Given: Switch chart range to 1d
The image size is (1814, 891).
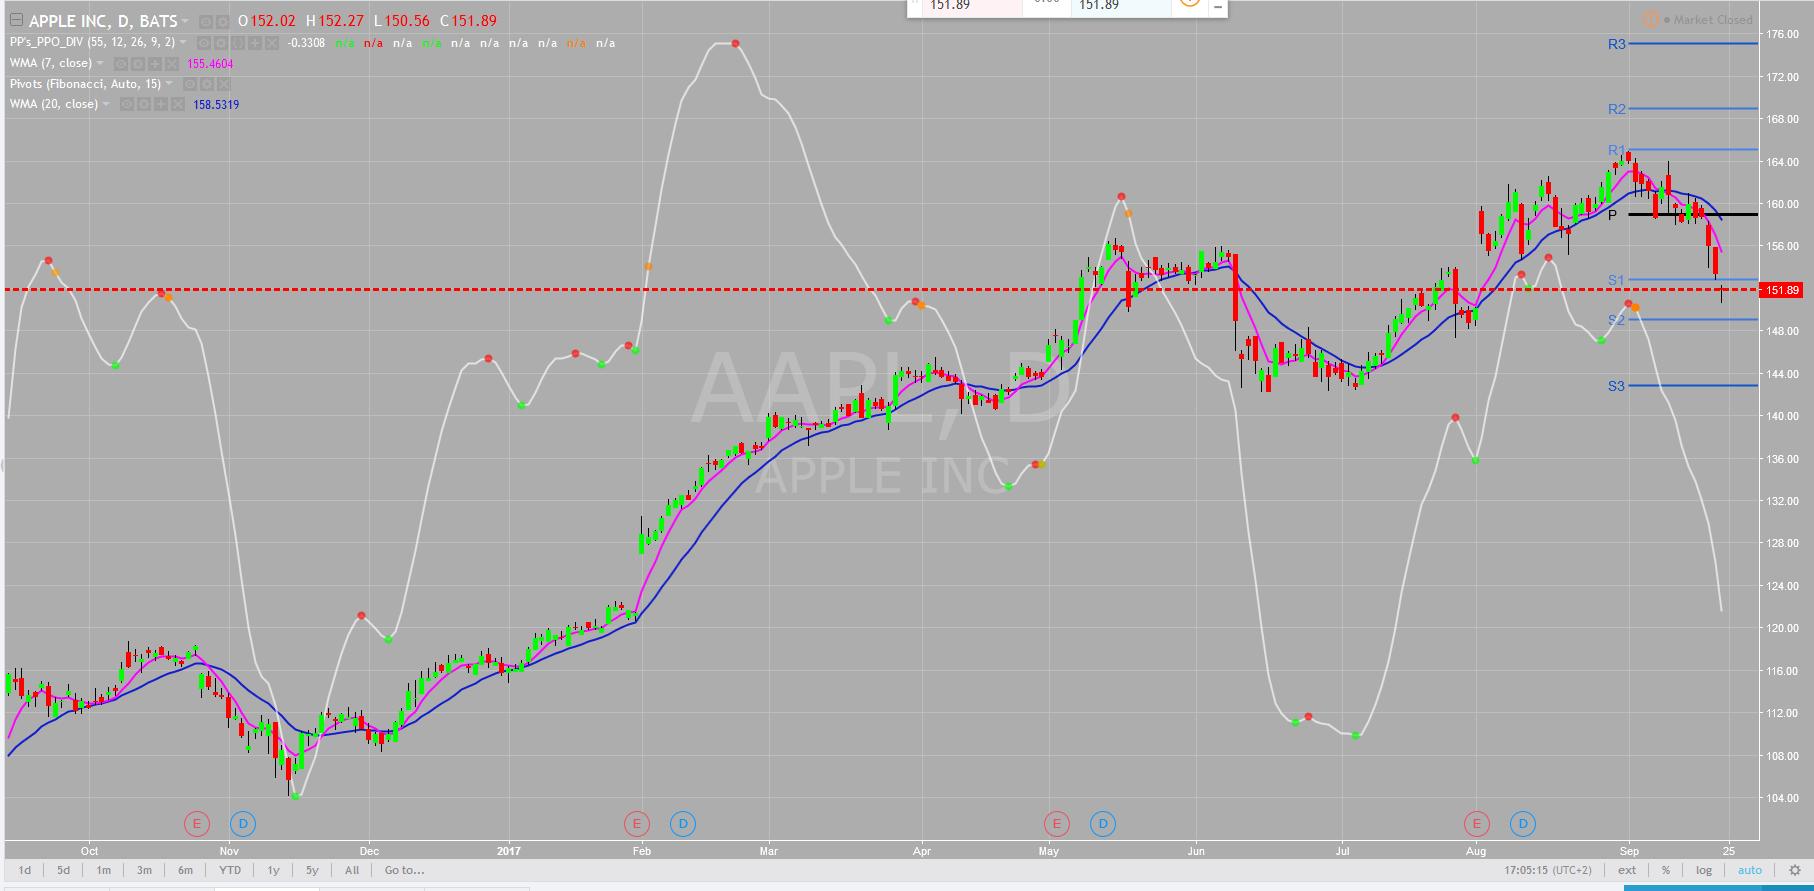Looking at the screenshot, I should (x=24, y=870).
